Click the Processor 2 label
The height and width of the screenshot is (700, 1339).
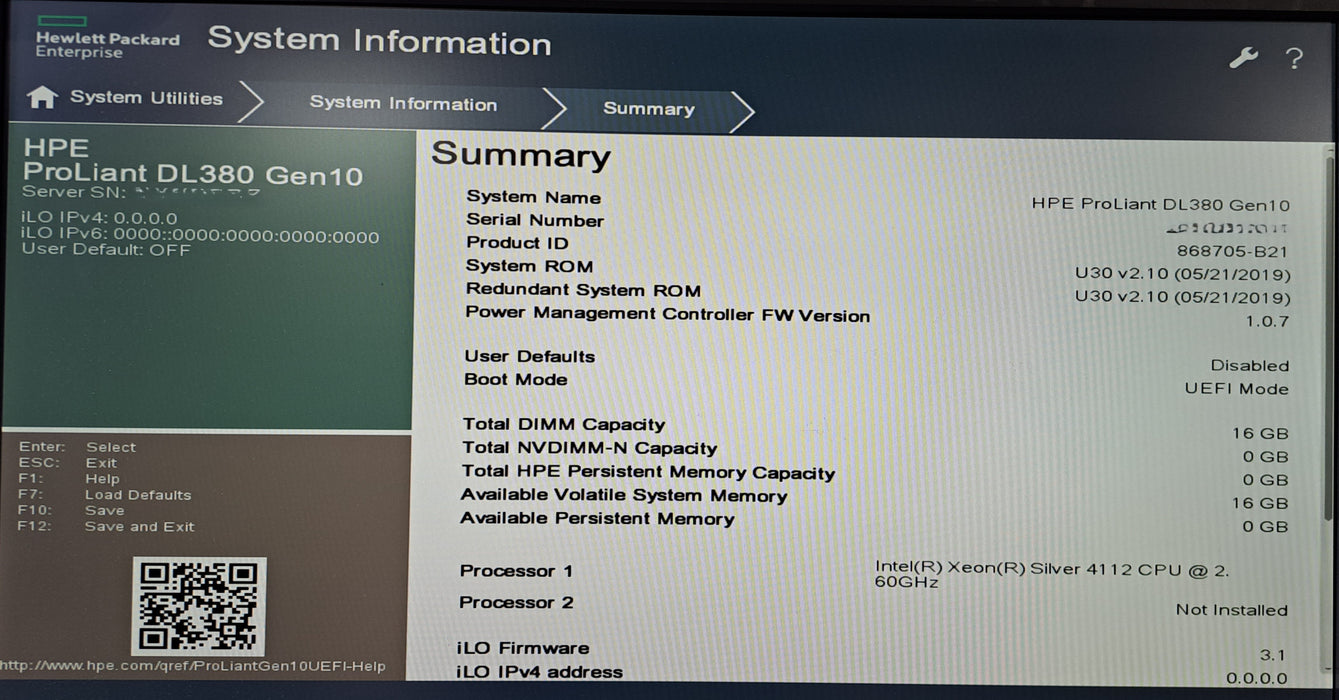[x=516, y=602]
